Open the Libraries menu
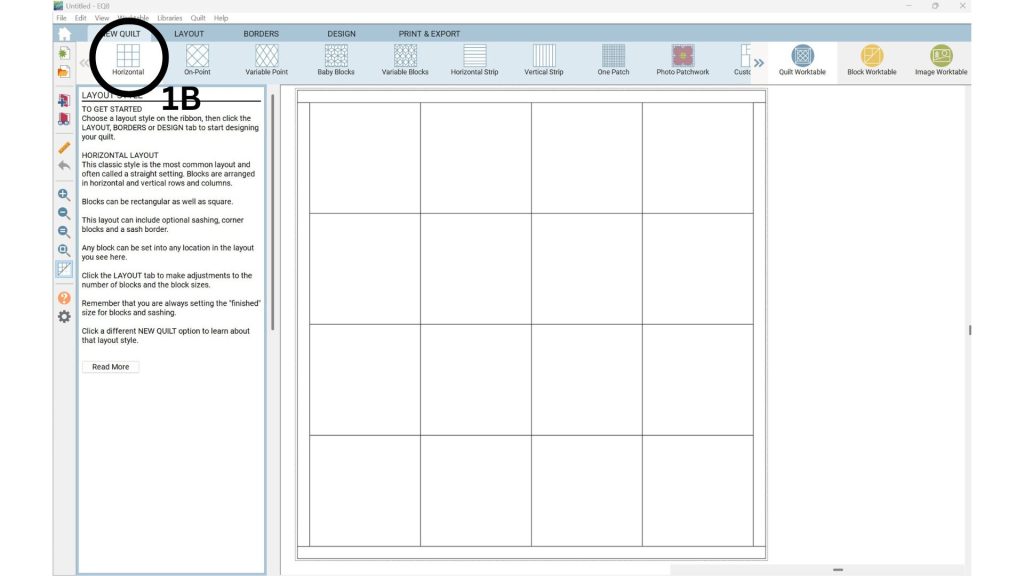The image size is (1024, 576). coord(169,18)
